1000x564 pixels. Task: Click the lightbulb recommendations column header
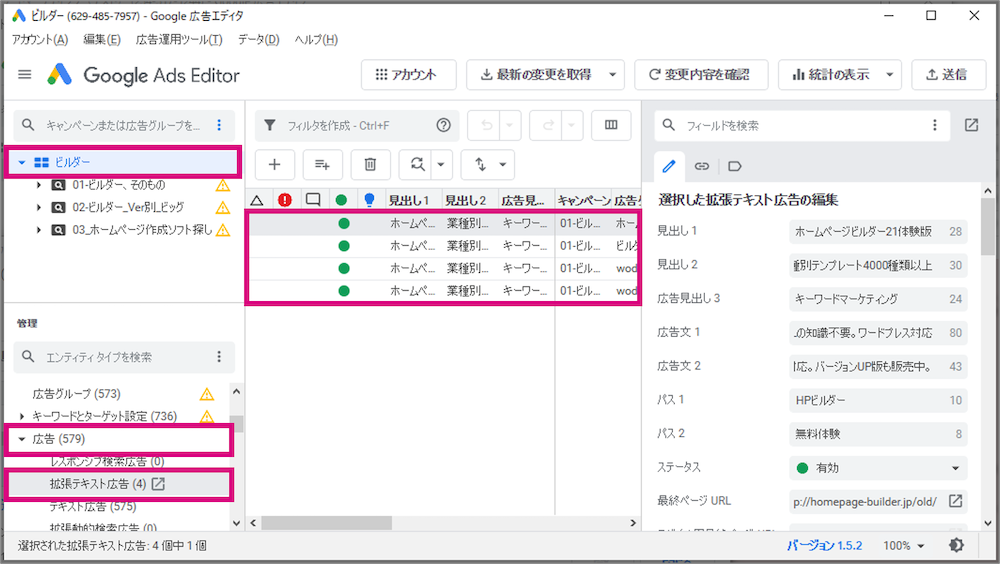369,200
